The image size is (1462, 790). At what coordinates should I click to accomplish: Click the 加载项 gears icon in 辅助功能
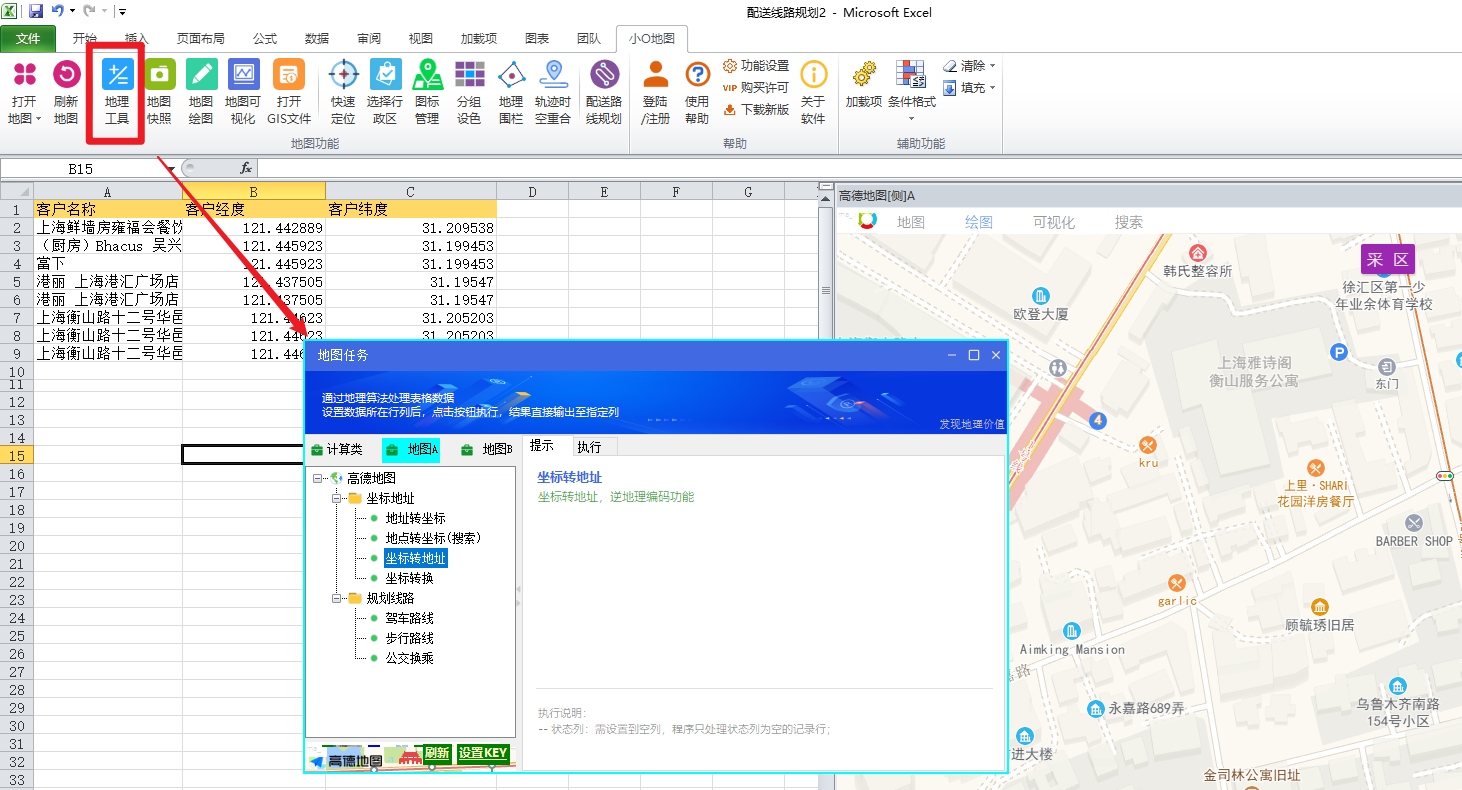point(864,74)
